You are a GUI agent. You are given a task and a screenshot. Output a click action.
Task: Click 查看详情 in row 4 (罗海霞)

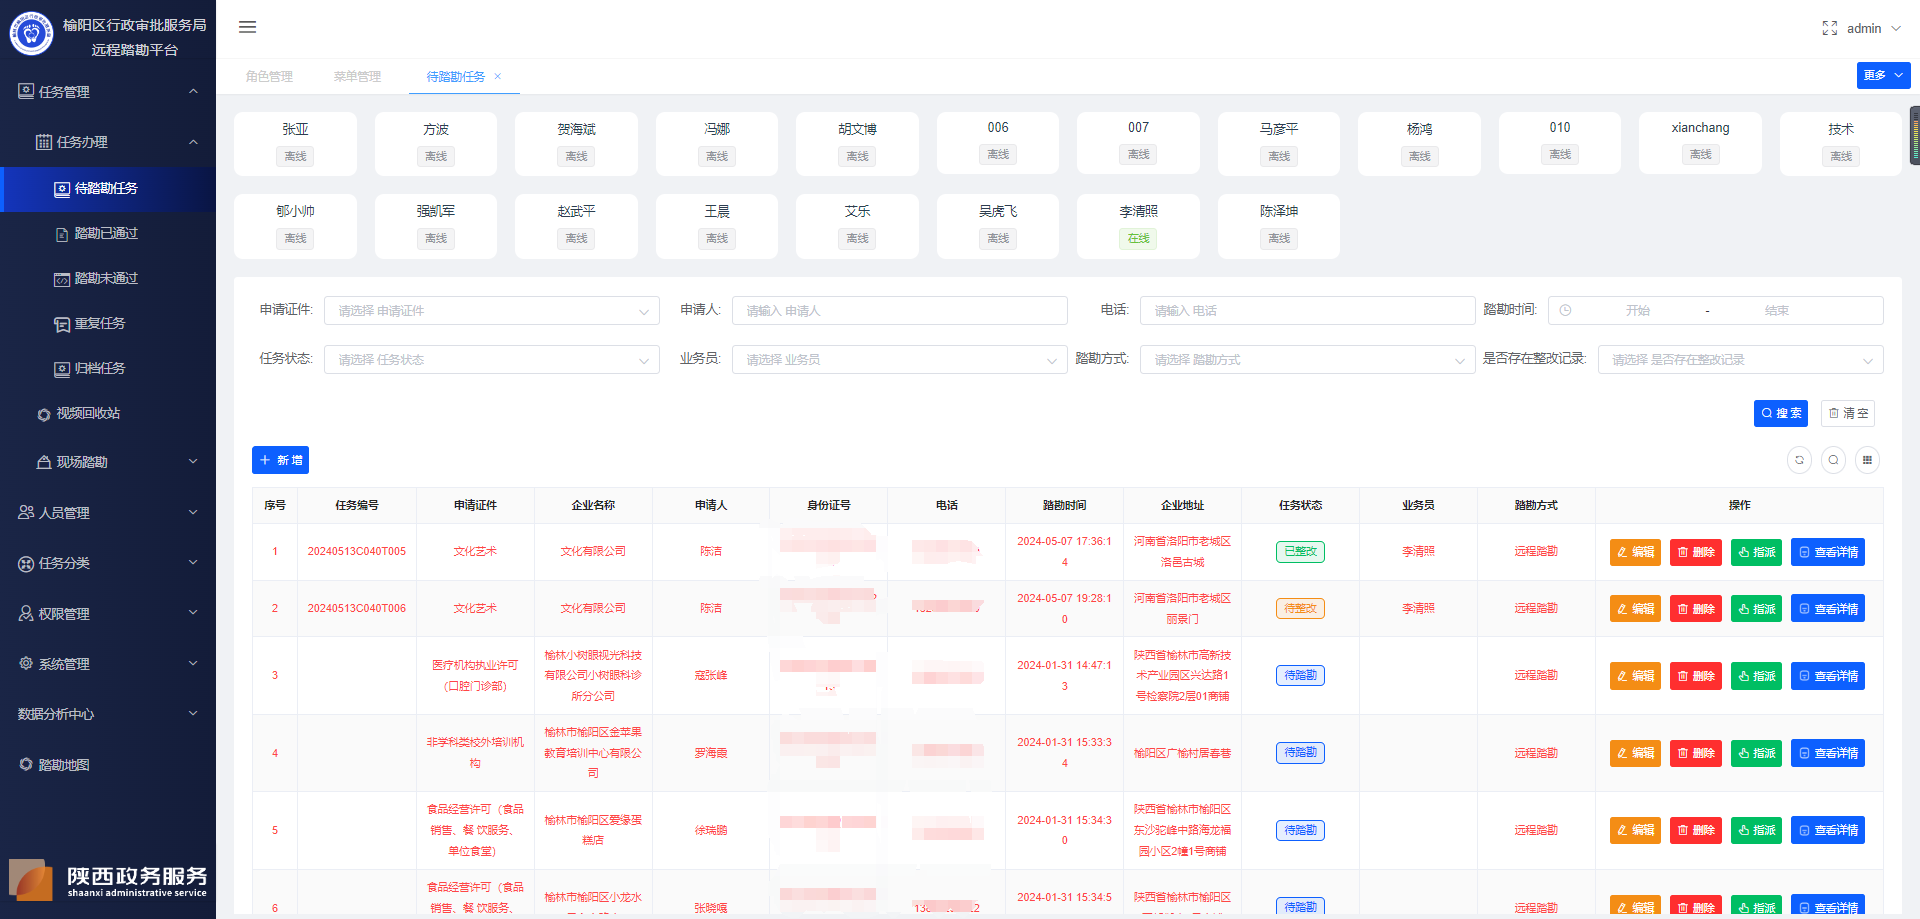1828,753
